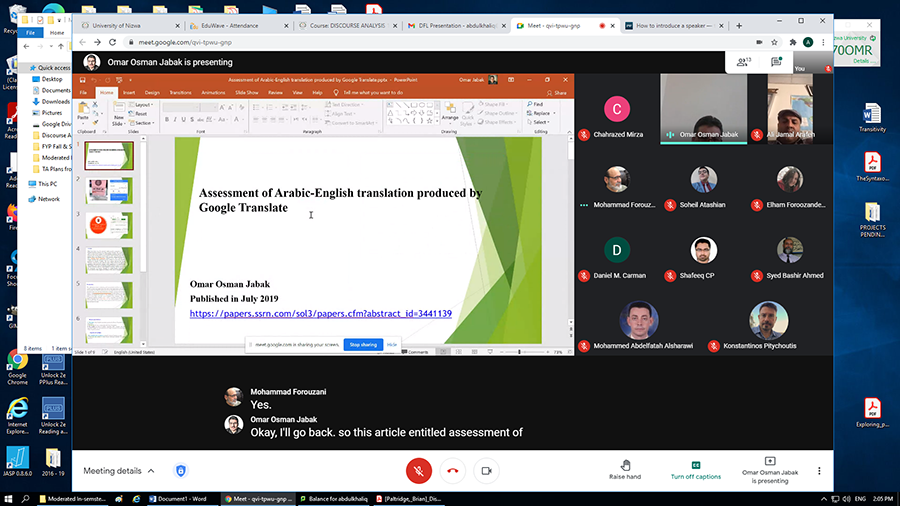Switch to DFL Presentation Gmail tab
Screen dimensions: 900x506
pos(456,26)
